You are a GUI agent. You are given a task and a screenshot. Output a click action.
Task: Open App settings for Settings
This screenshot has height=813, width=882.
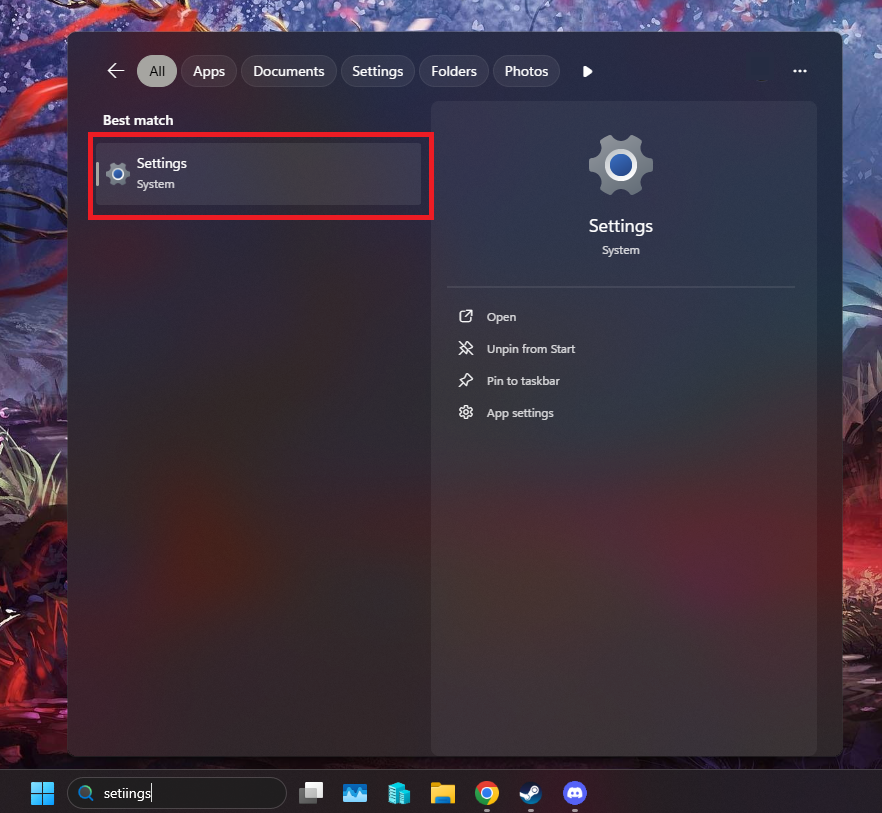[519, 413]
